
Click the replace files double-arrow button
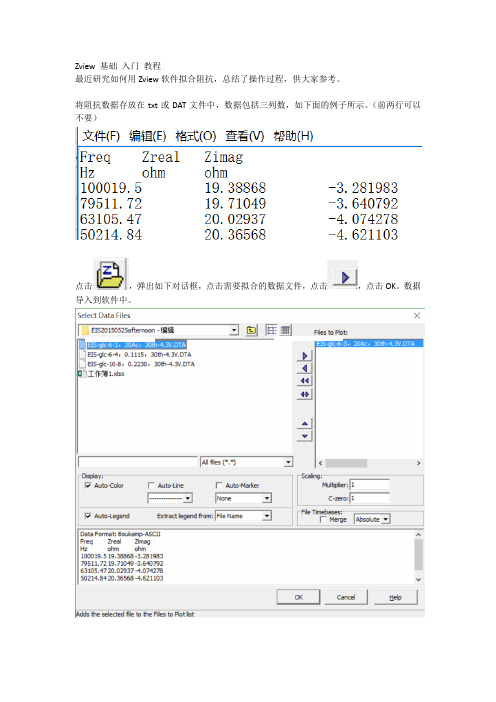click(305, 394)
